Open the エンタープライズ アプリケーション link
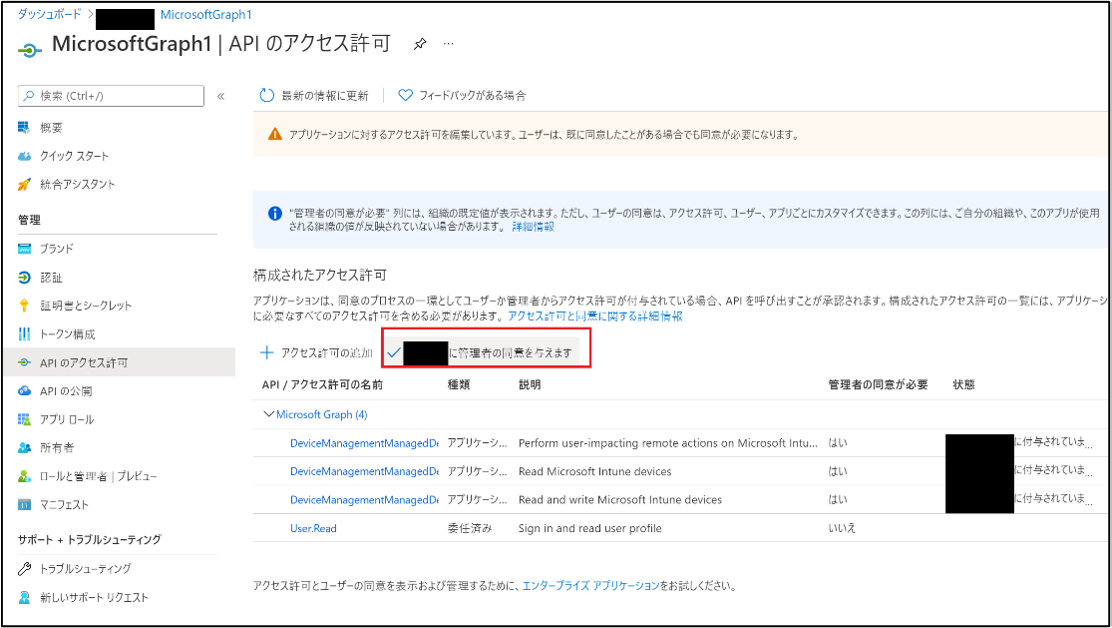The image size is (1112, 628). coord(591,586)
